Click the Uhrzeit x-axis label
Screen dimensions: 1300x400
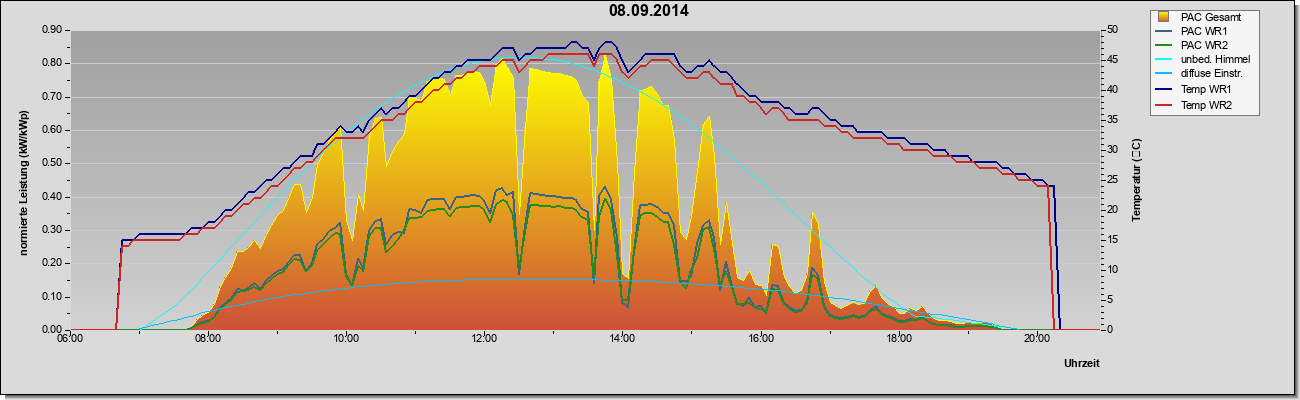1081,365
